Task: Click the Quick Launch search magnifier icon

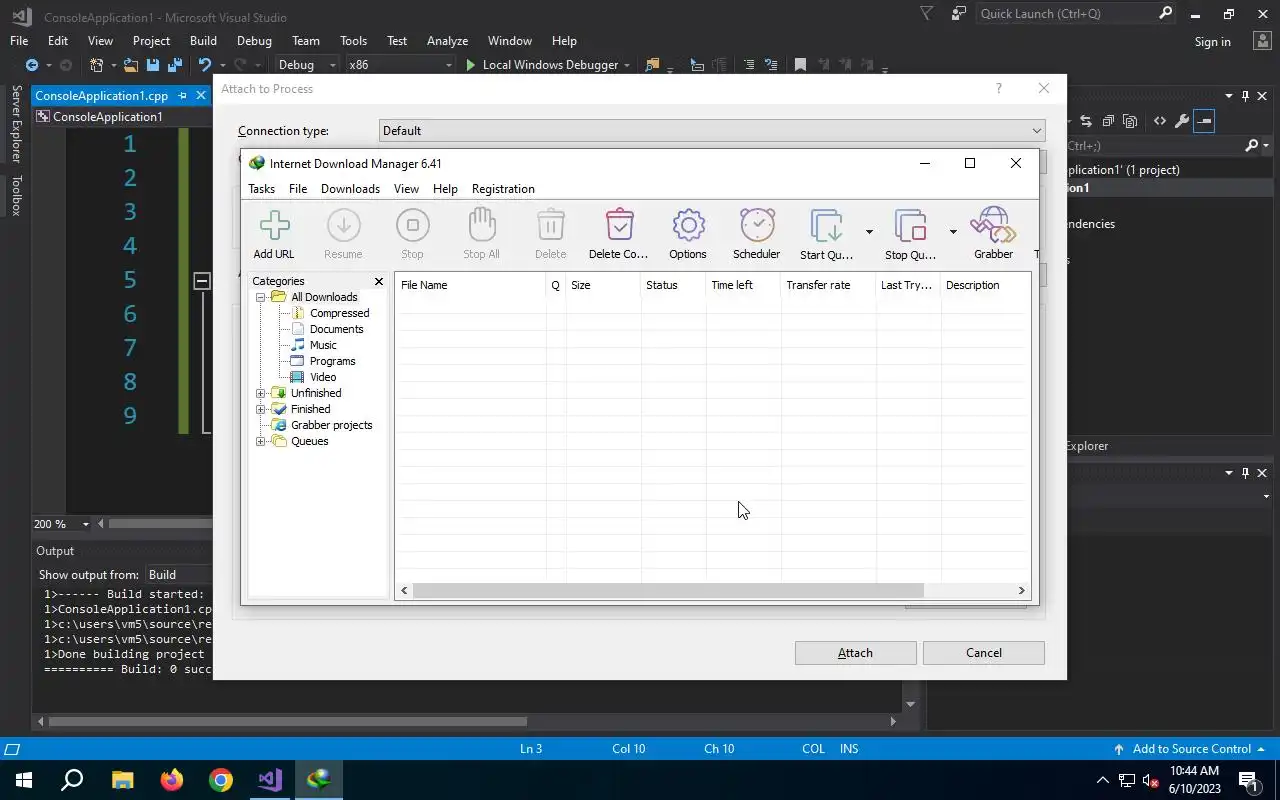Action: tap(1165, 14)
